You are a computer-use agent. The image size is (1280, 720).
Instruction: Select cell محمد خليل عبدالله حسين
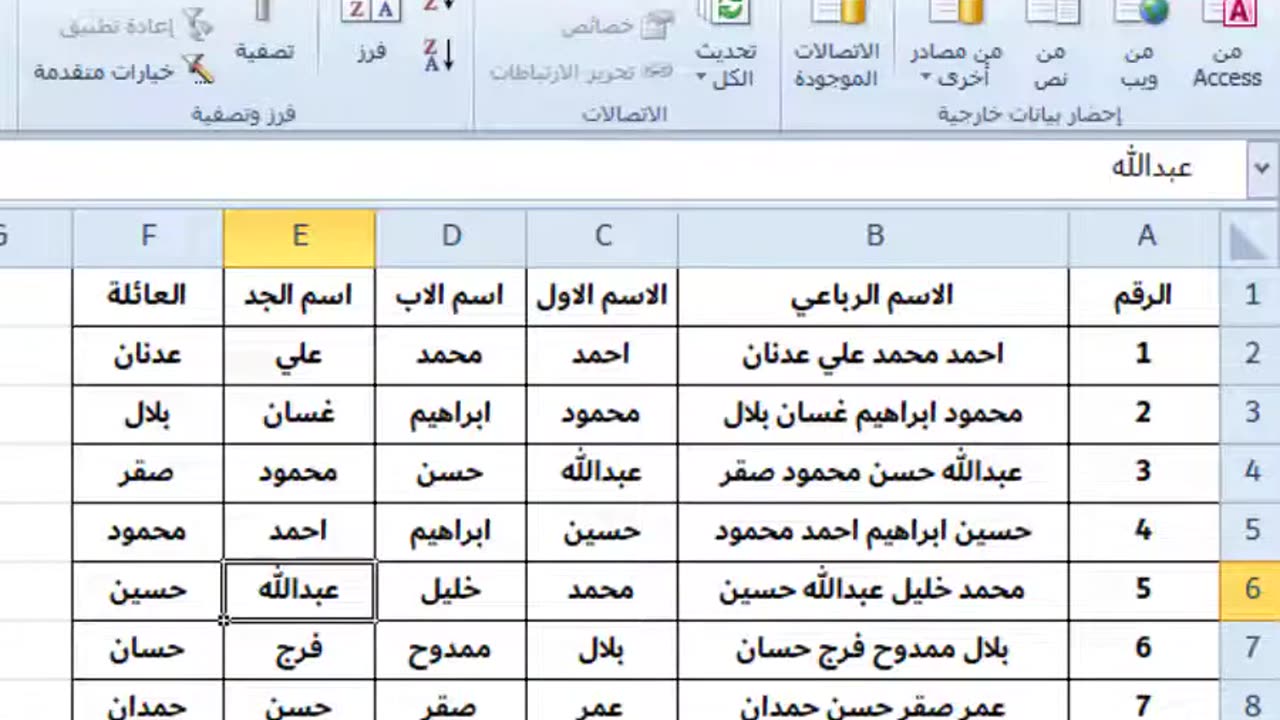[x=874, y=591]
